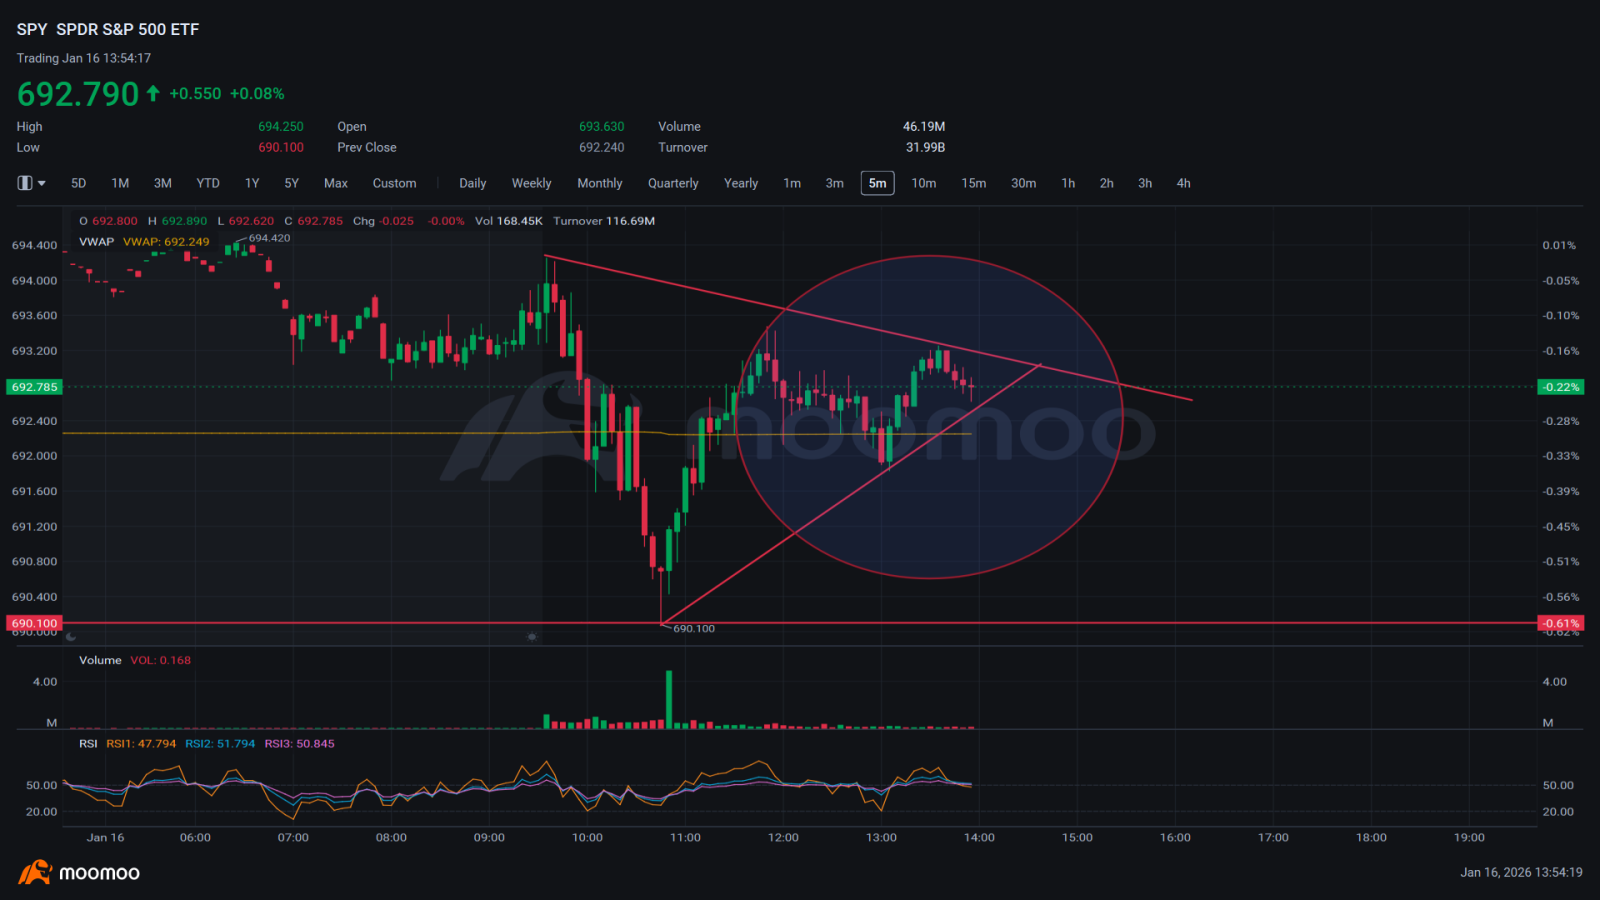The image size is (1600, 900).
Task: Click the RSI indicator label
Action: click(88, 743)
